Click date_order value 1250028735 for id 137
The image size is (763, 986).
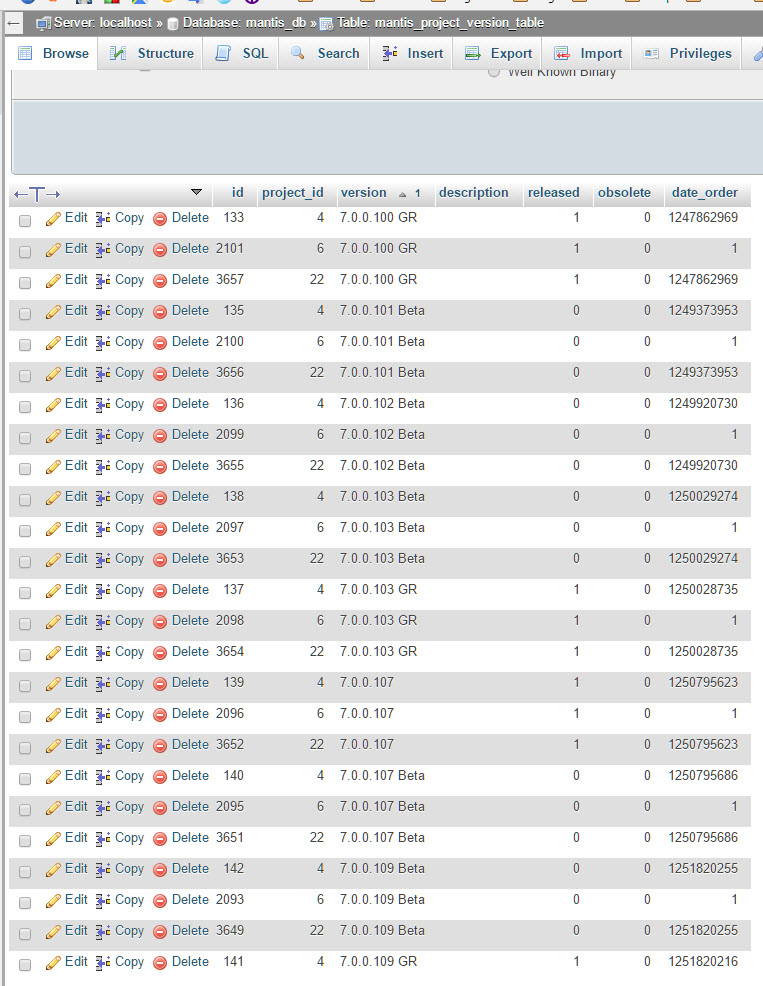coord(703,590)
